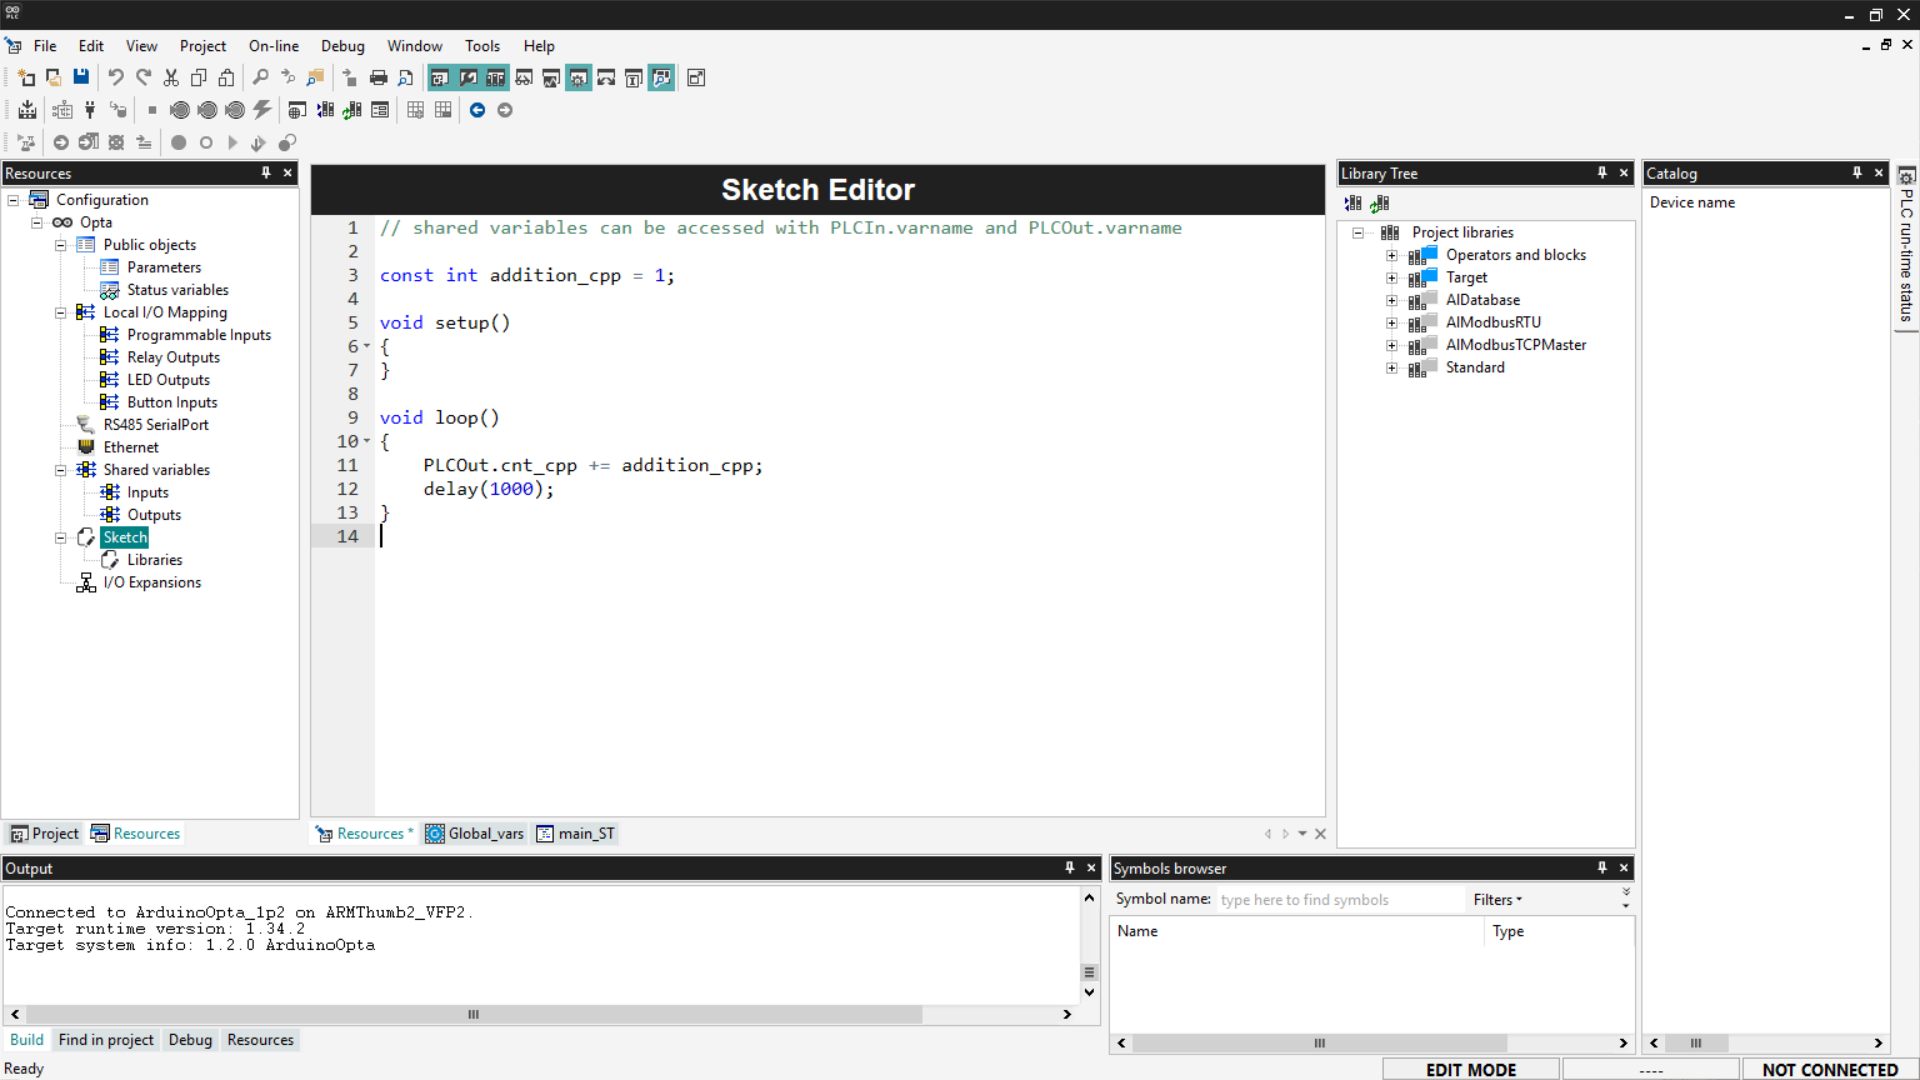Click the Undo arrow icon
The height and width of the screenshot is (1080, 1920).
click(116, 78)
